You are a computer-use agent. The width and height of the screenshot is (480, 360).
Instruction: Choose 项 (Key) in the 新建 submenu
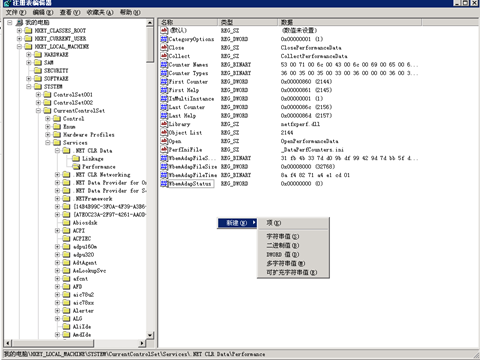tap(293, 223)
